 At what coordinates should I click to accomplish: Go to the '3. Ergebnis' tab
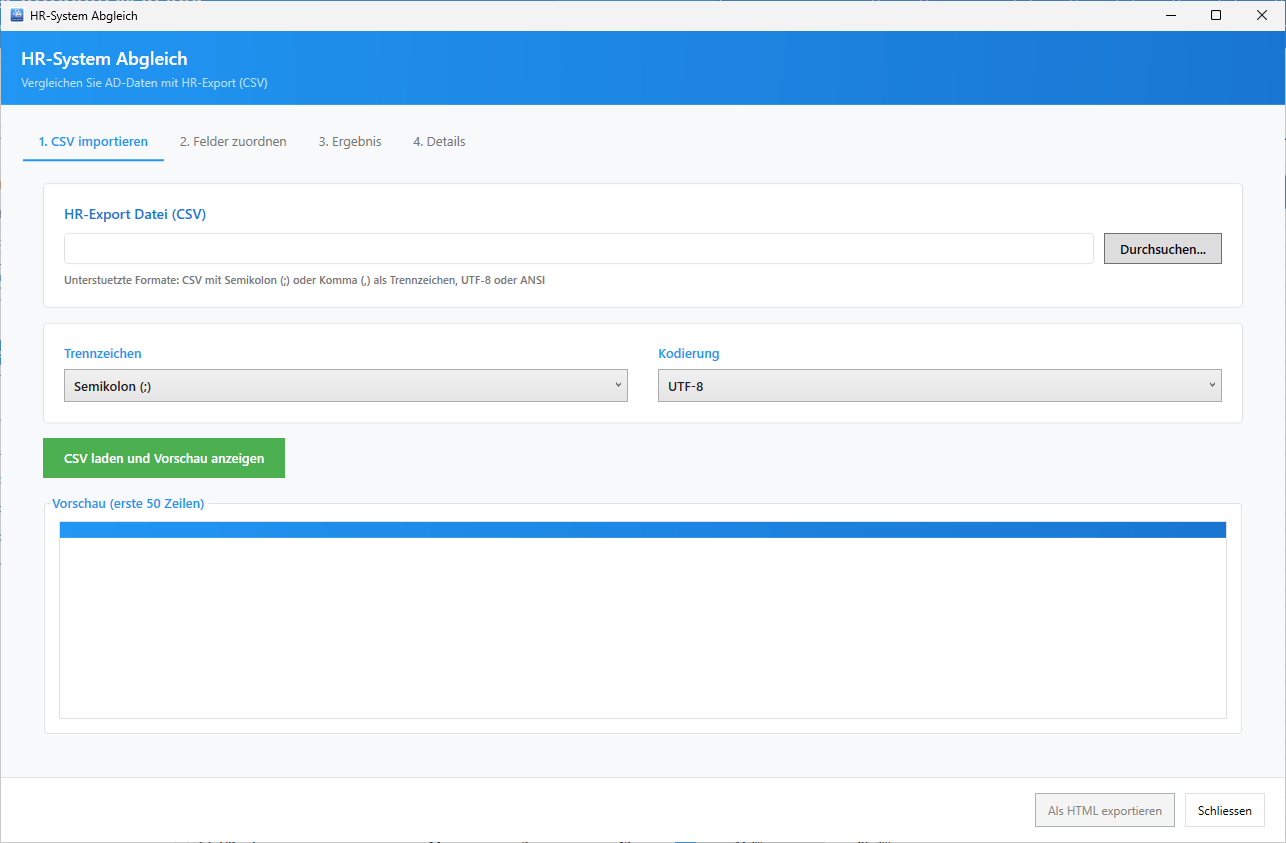click(x=350, y=142)
